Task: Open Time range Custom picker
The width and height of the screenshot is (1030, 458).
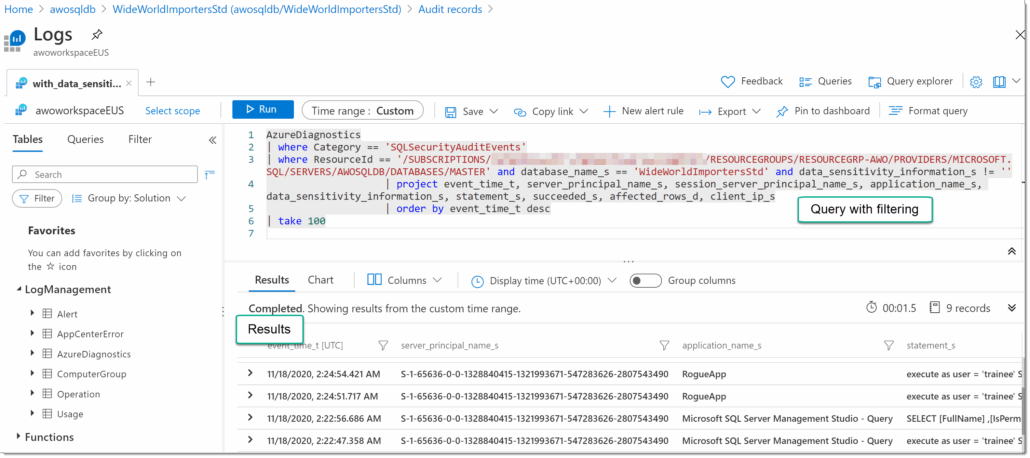Action: click(x=363, y=111)
